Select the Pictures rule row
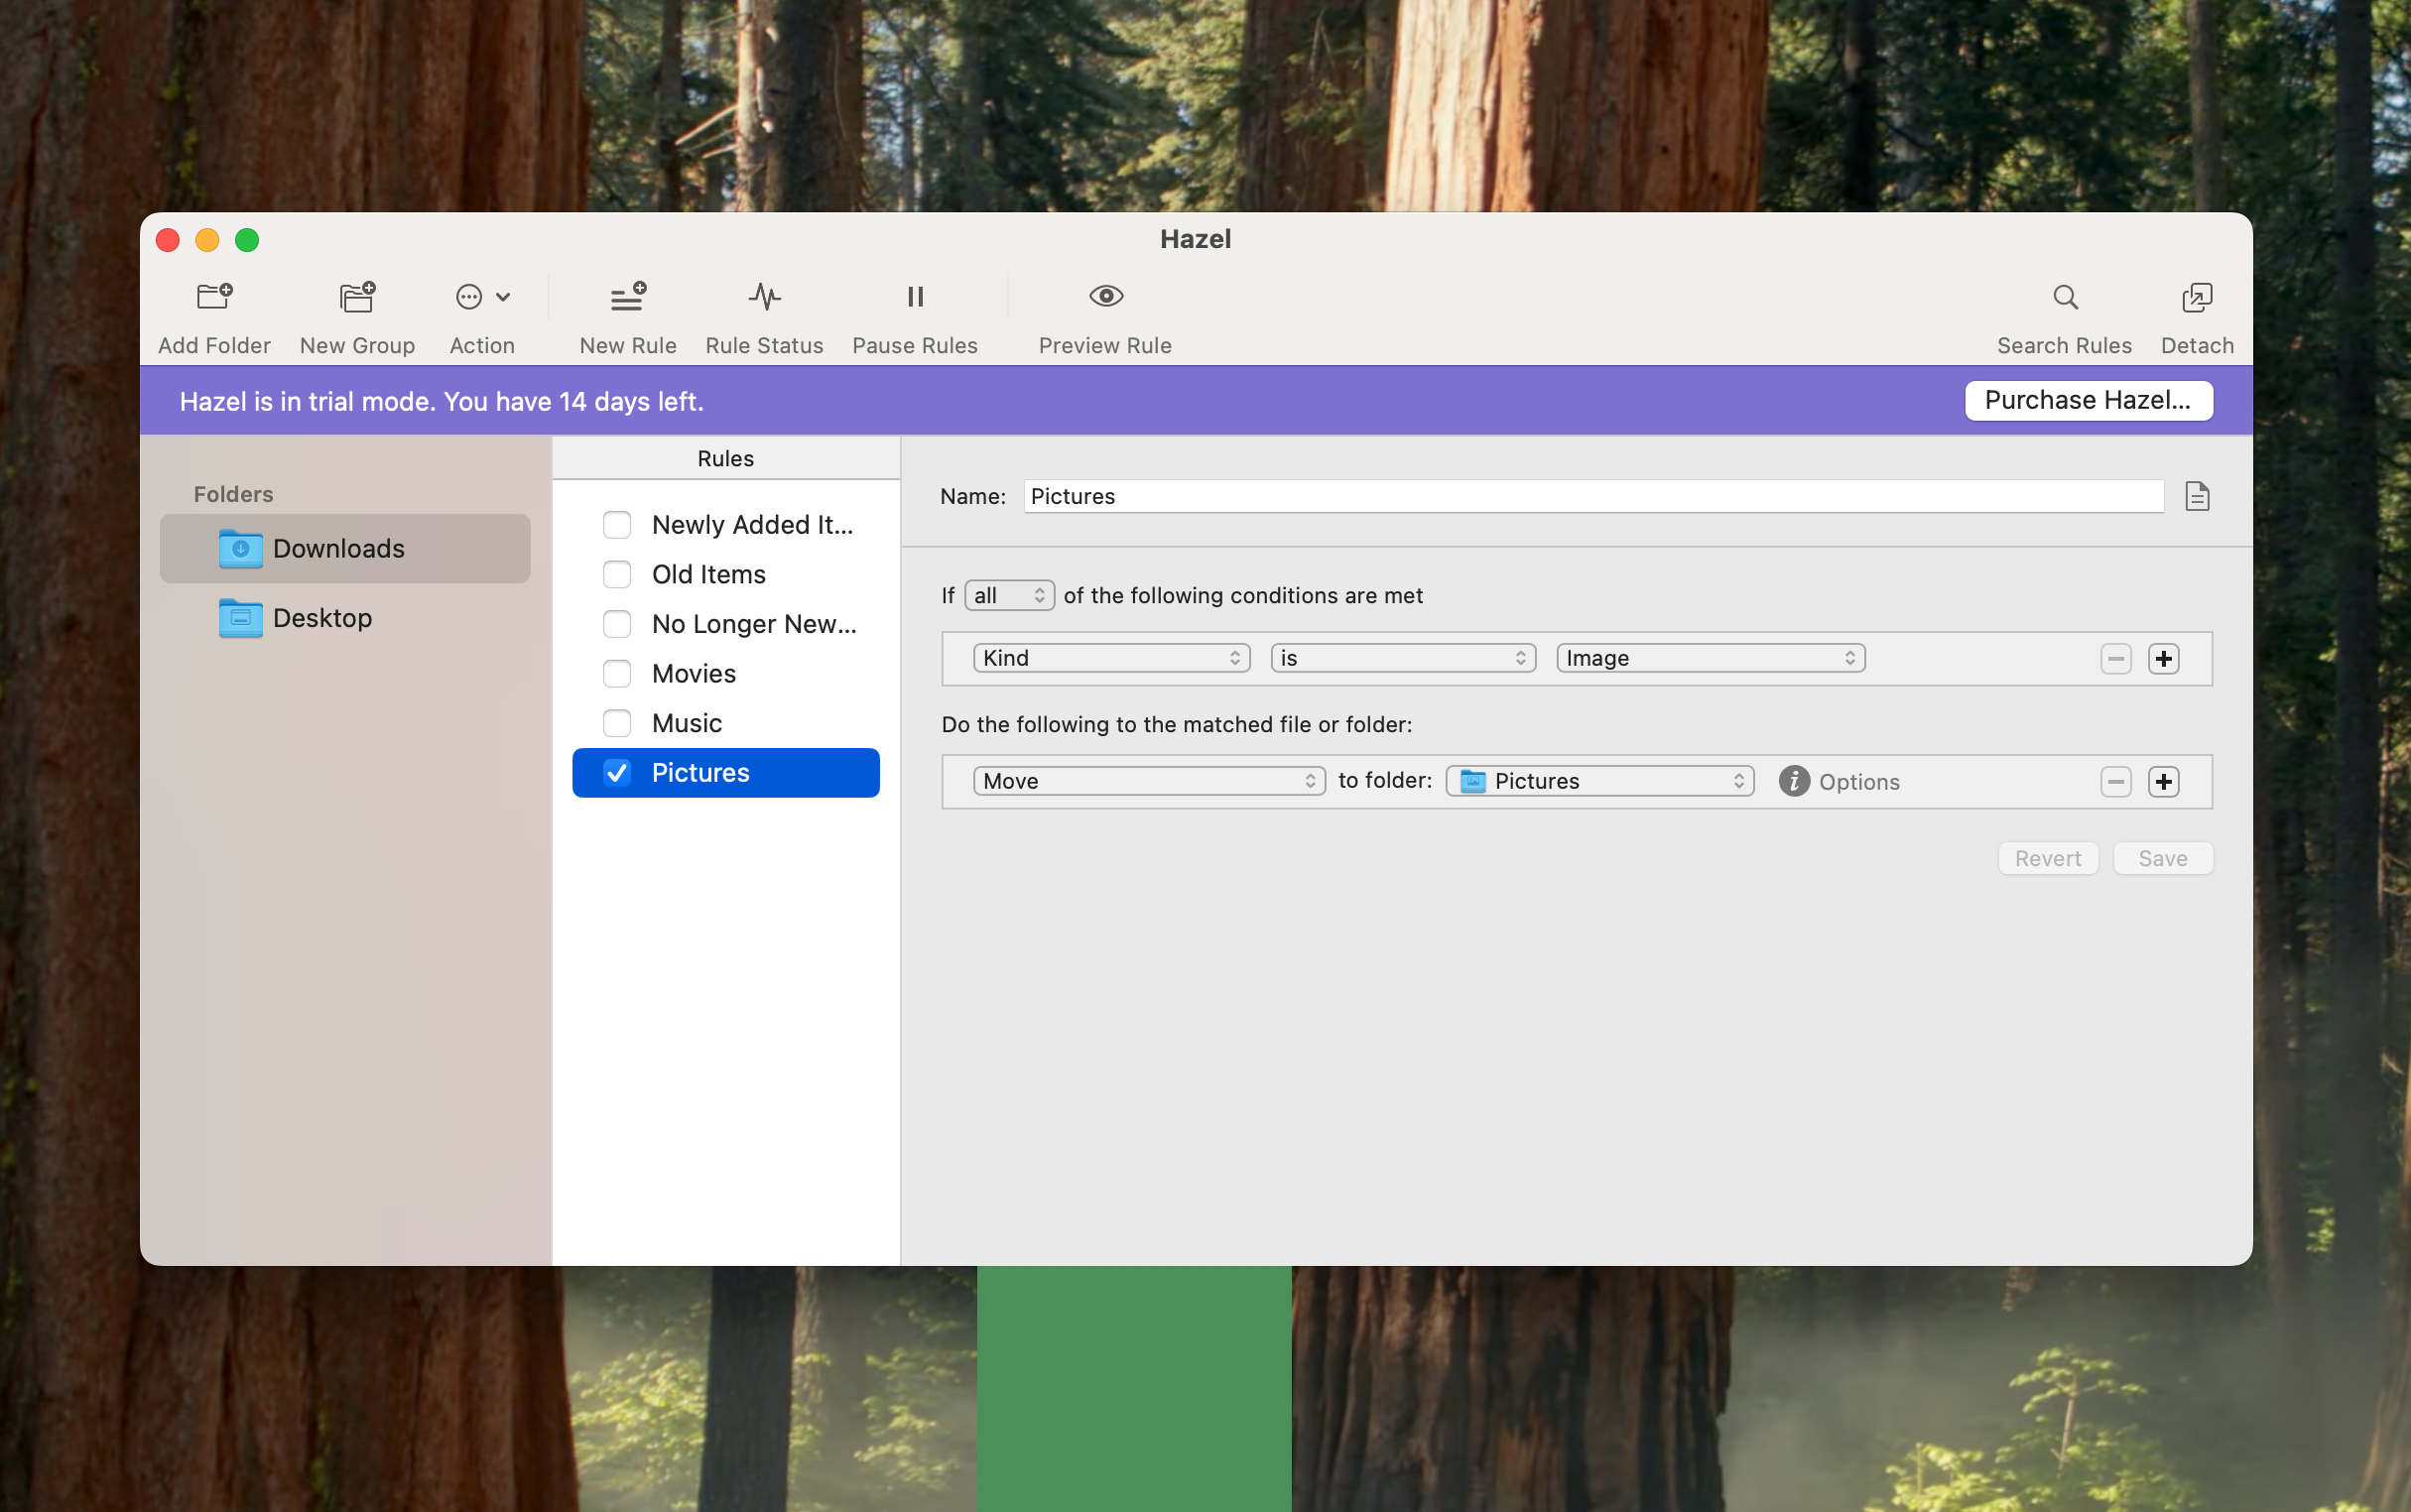This screenshot has width=2411, height=1512. (726, 772)
